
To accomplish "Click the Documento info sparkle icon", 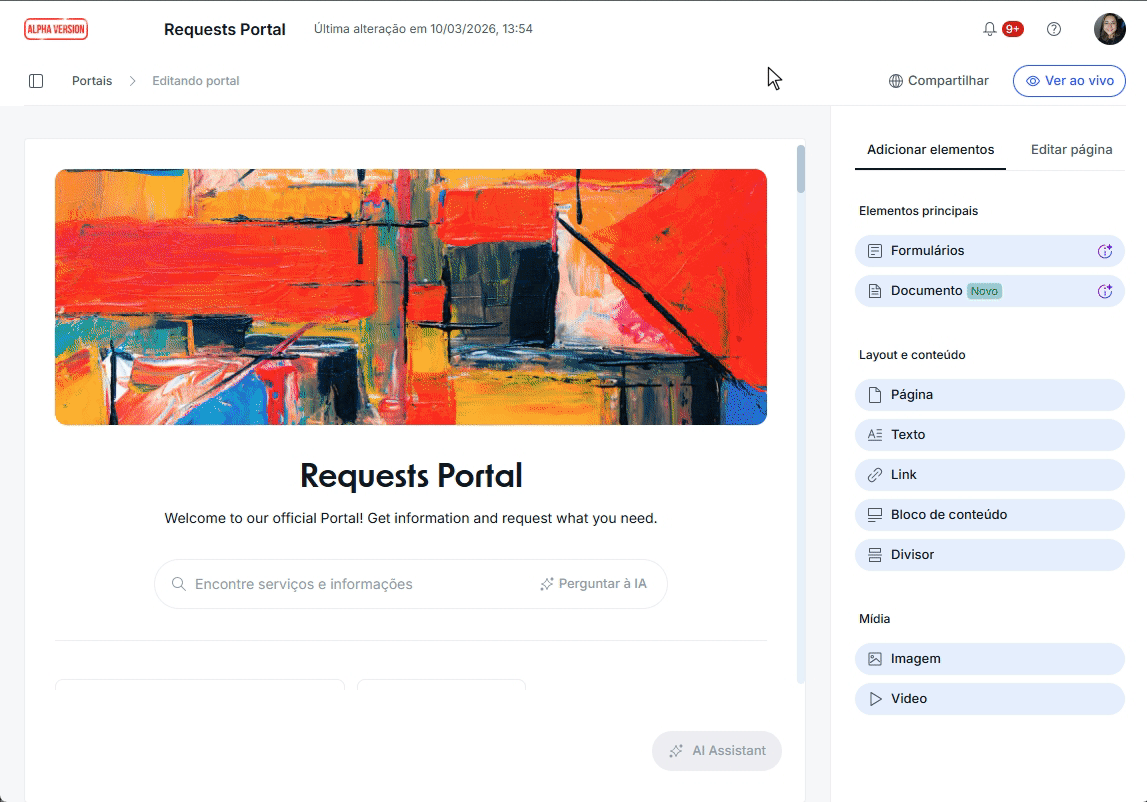I will [1105, 291].
